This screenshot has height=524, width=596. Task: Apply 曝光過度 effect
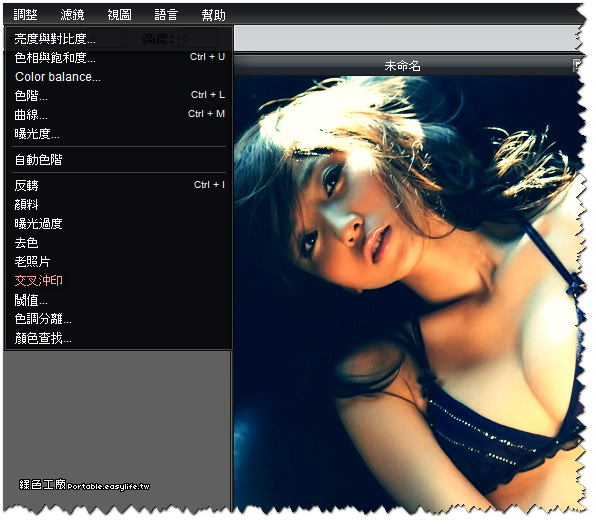point(119,223)
